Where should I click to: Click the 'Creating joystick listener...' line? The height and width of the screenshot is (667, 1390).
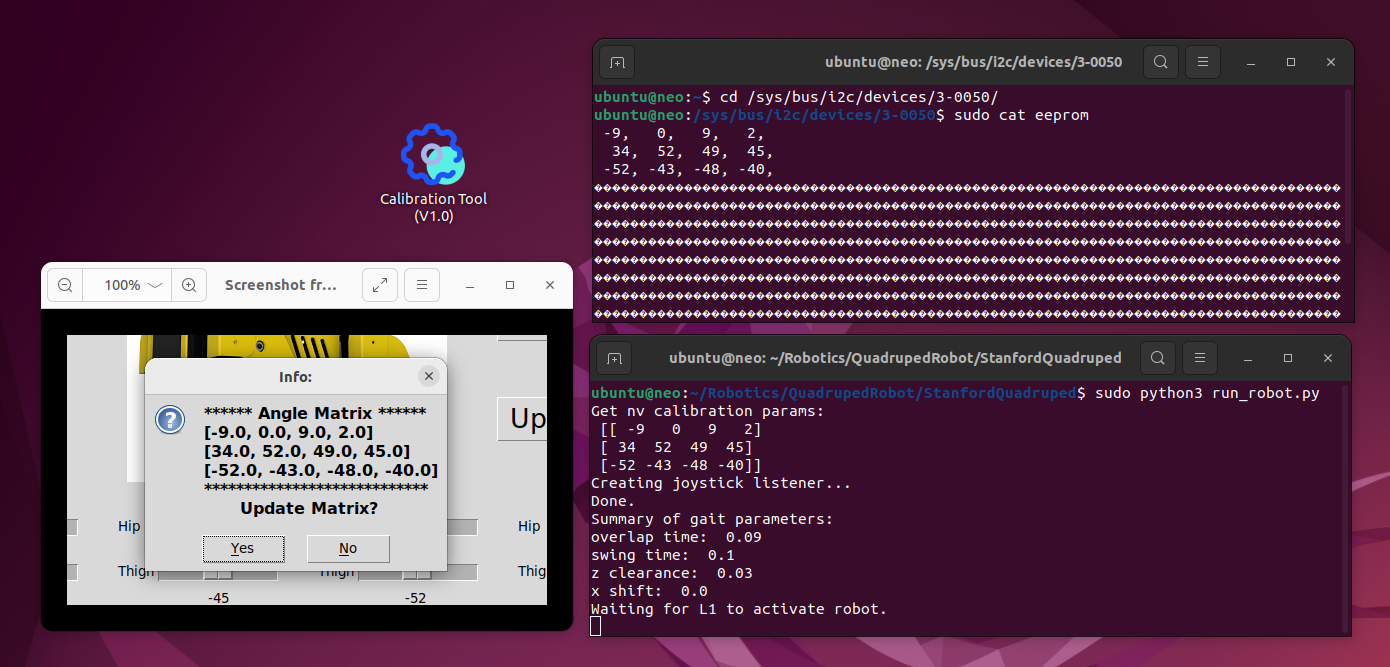[721, 483]
